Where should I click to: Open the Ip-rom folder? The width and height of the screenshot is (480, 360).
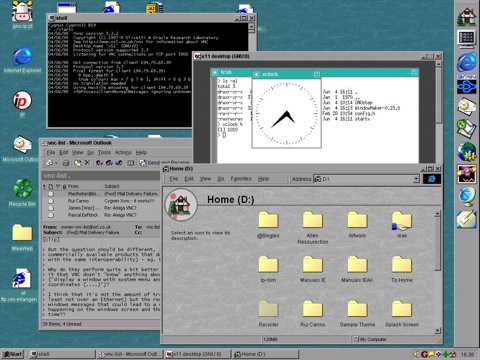click(x=268, y=269)
